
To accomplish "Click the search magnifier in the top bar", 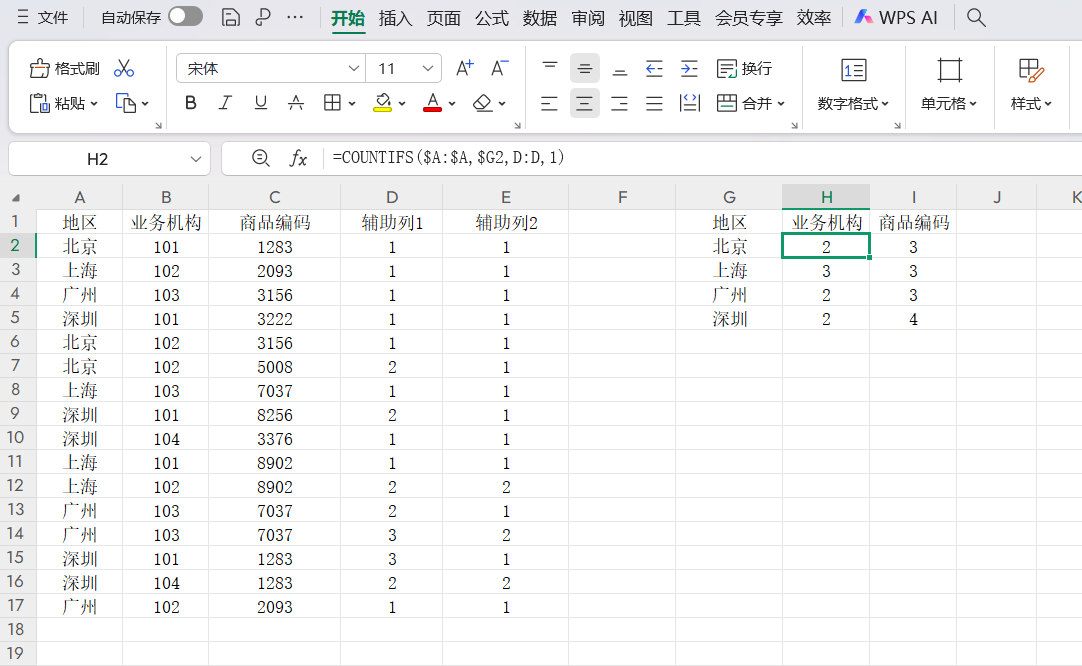I will pos(975,17).
